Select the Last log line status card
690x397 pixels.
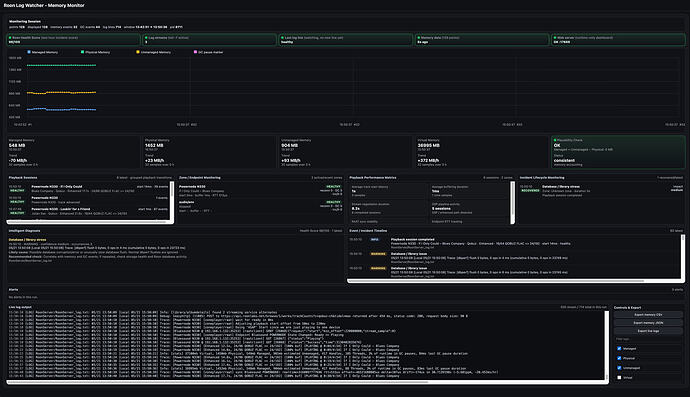click(x=345, y=40)
